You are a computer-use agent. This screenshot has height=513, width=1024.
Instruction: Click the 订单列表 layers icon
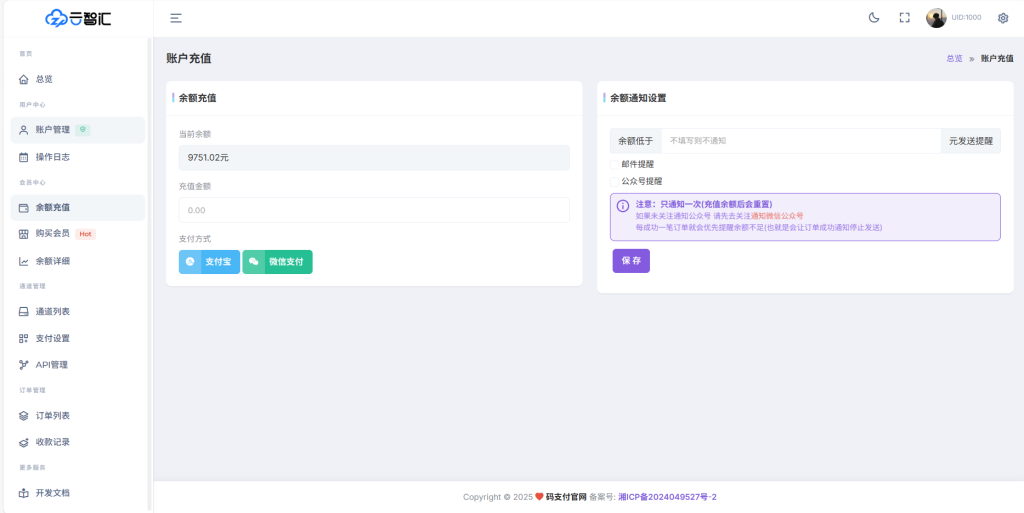tap(24, 416)
